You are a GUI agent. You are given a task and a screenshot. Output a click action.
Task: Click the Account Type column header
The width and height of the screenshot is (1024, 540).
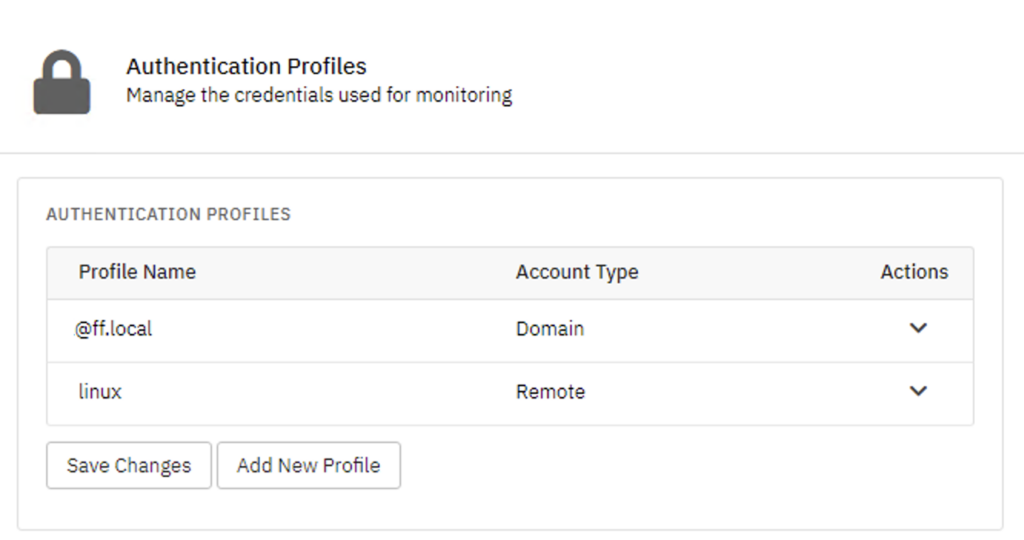pyautogui.click(x=577, y=272)
